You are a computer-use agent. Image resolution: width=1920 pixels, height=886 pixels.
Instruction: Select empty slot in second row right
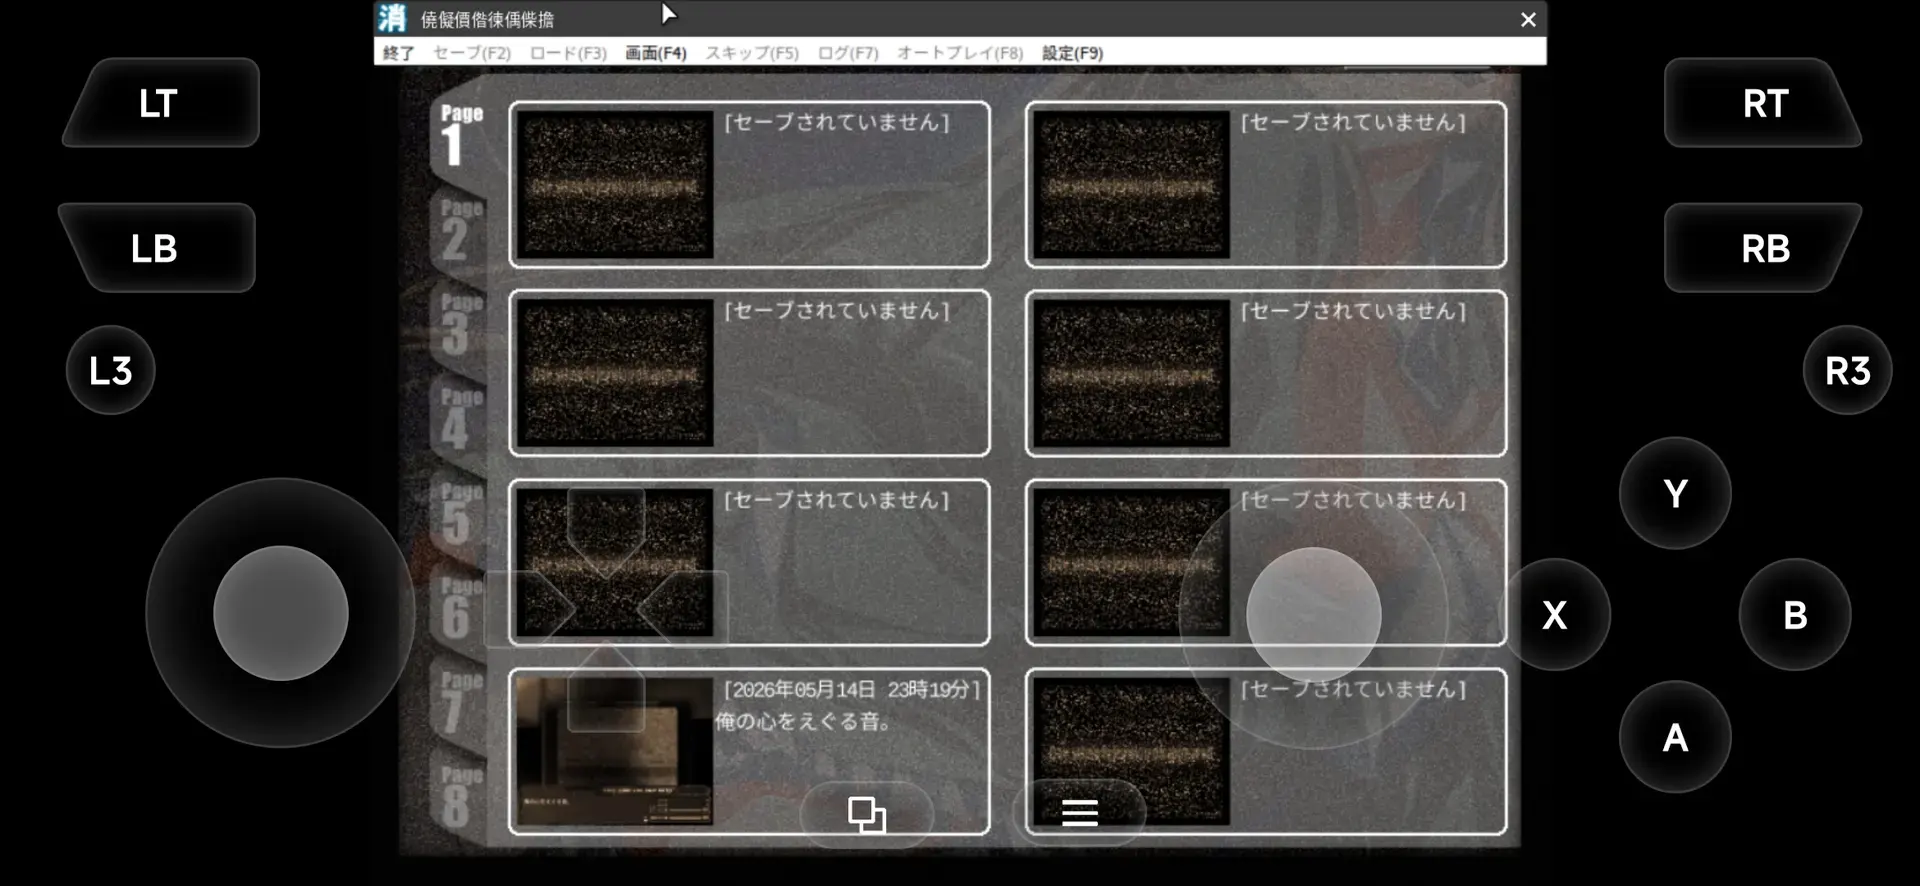[1266, 373]
